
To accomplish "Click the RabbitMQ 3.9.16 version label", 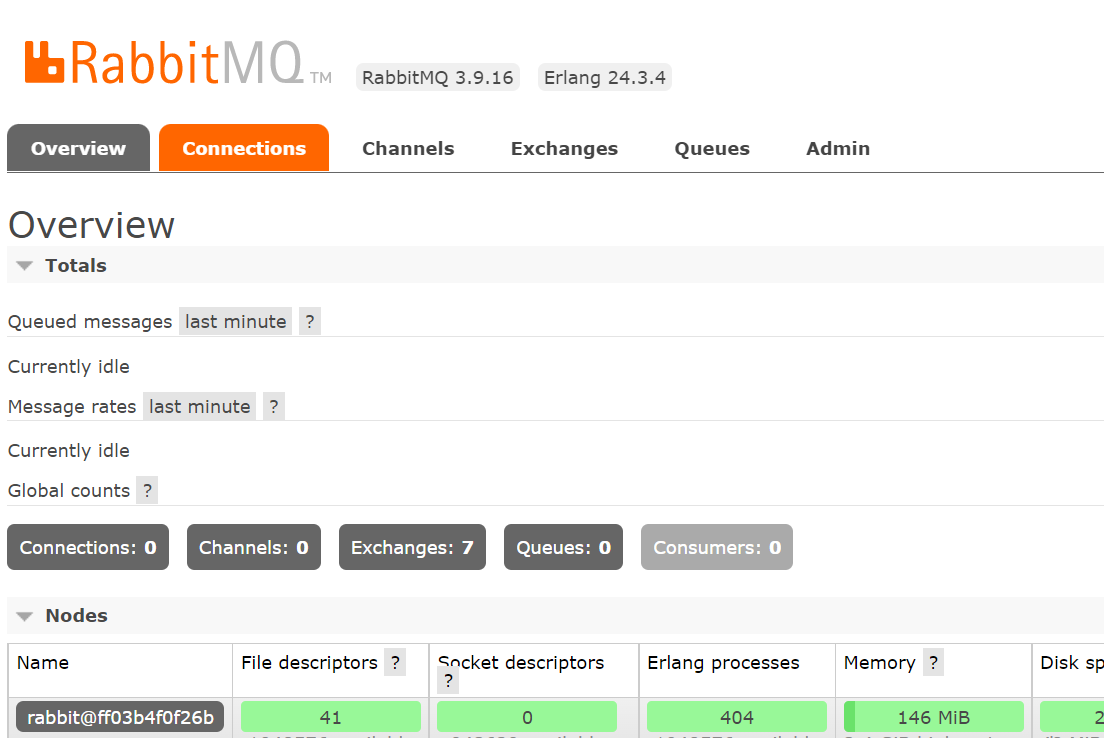I will (437, 77).
